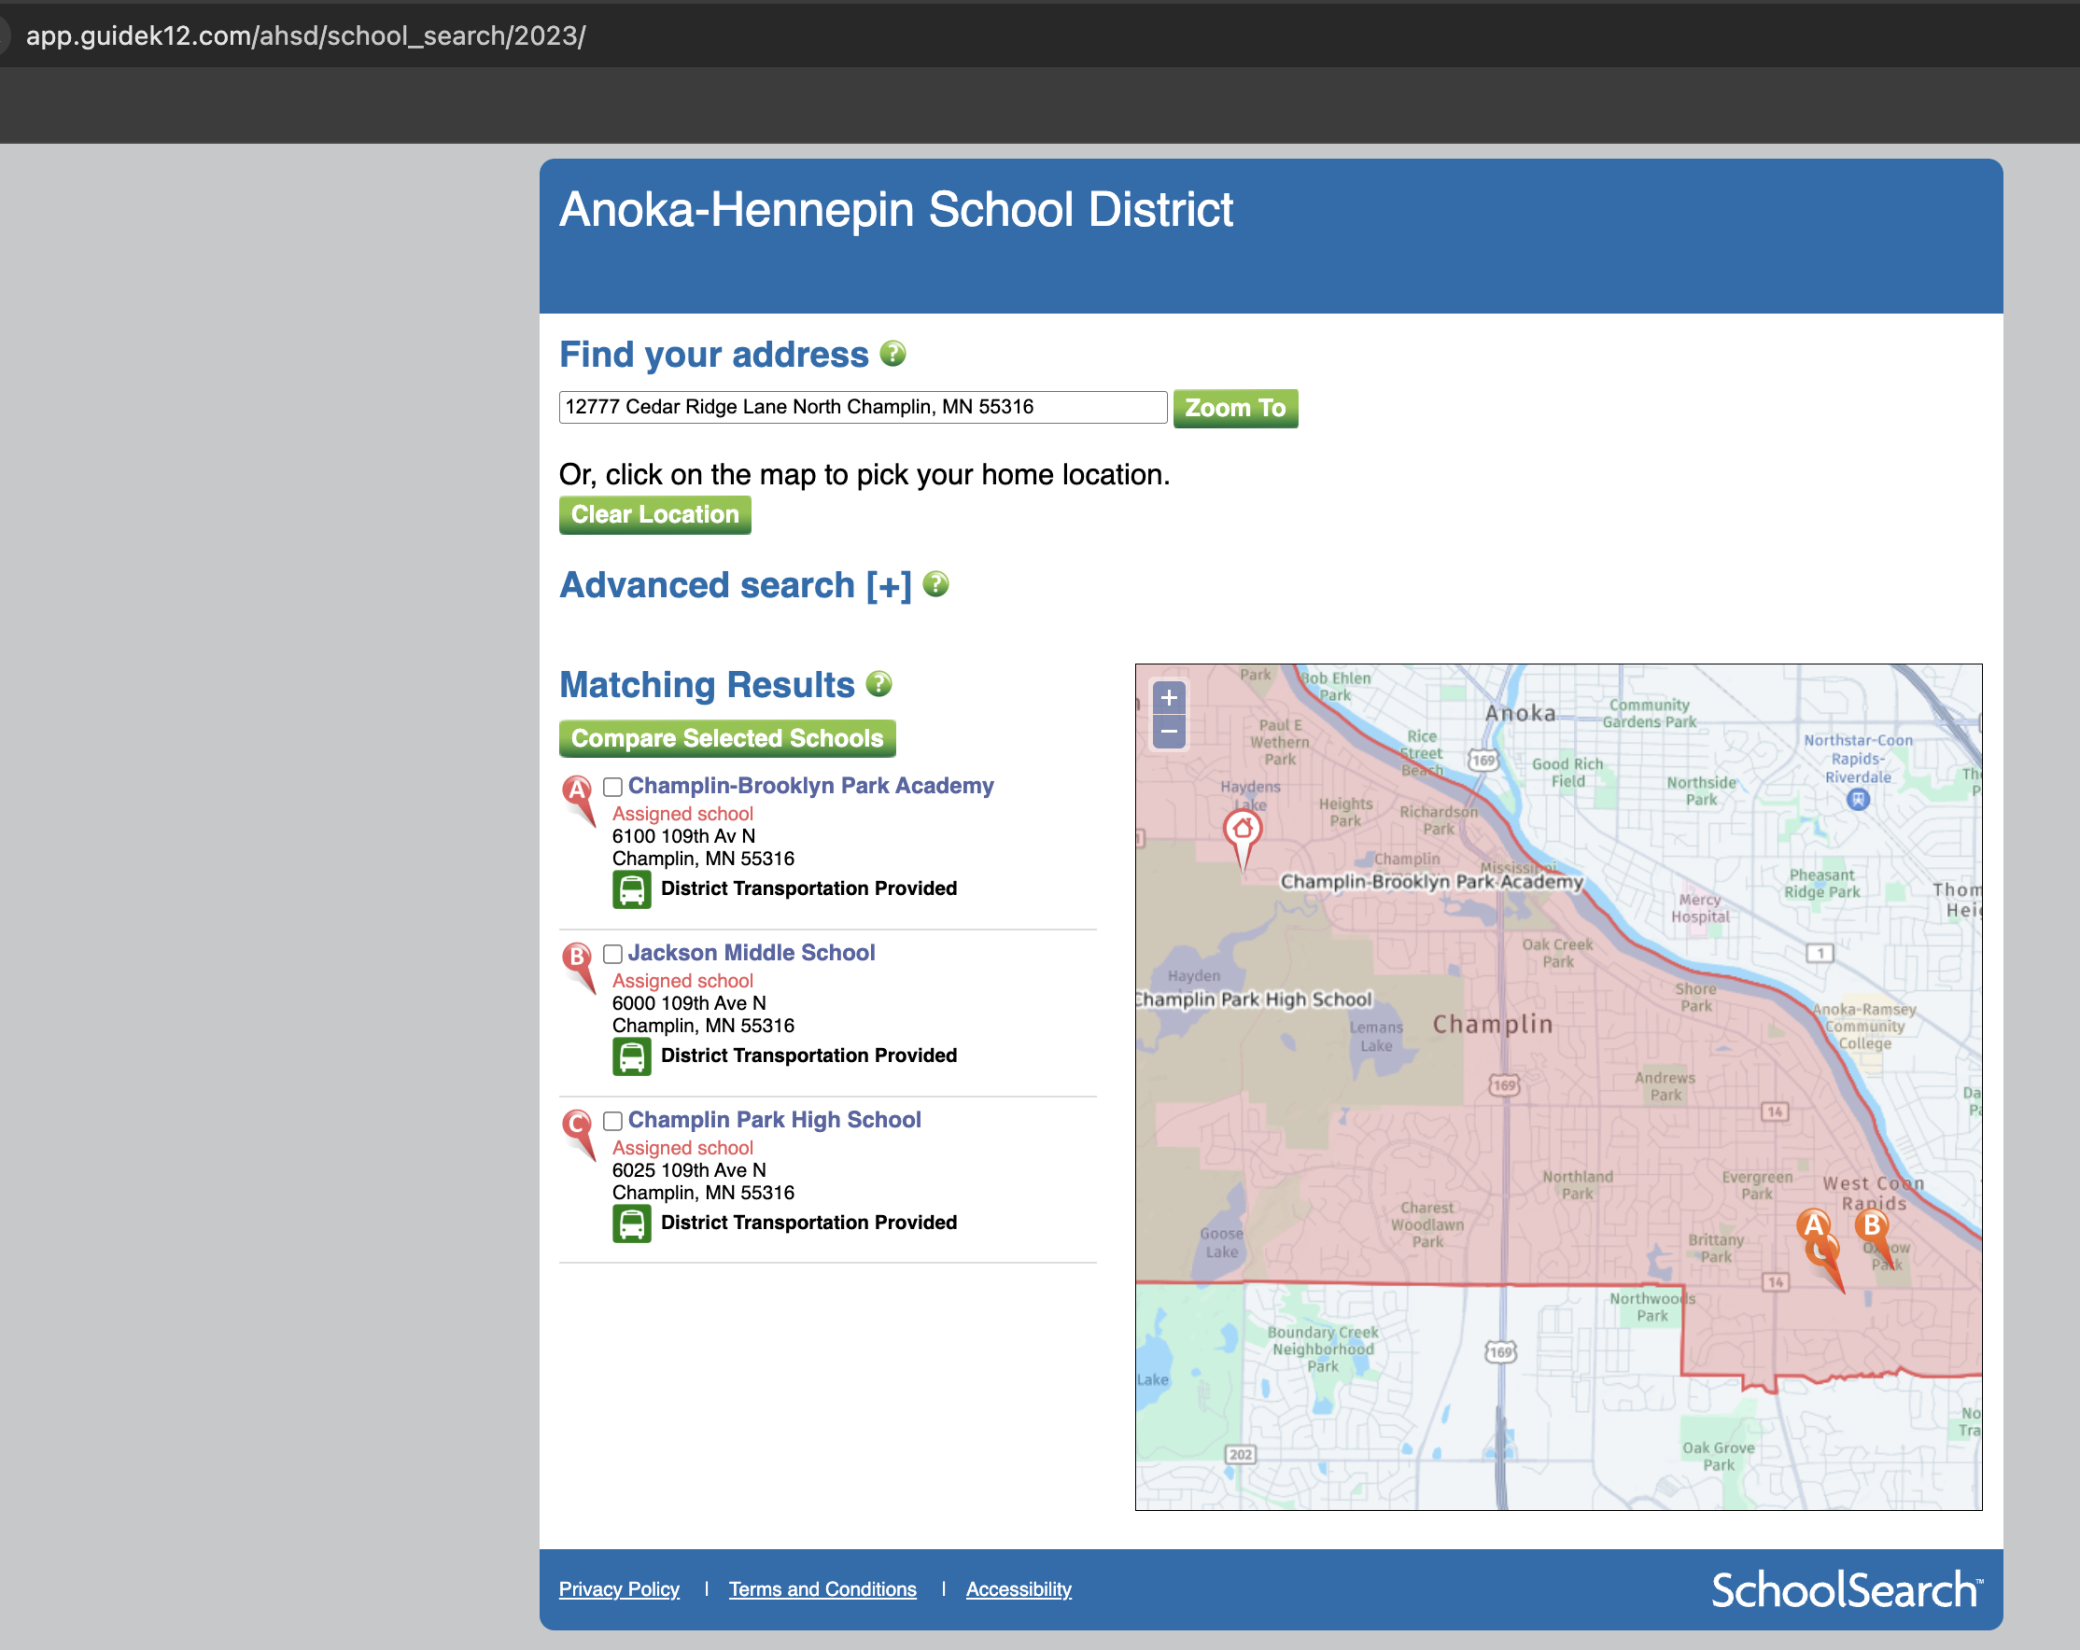
Task: Click the help icon beside Advanced search
Action: click(935, 584)
